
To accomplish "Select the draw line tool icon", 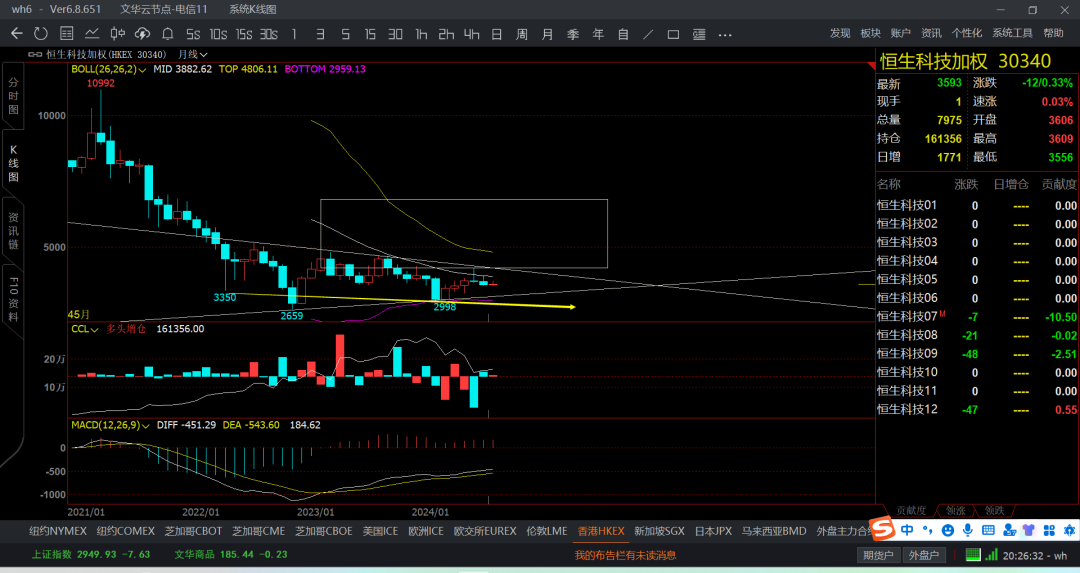I will (648, 34).
